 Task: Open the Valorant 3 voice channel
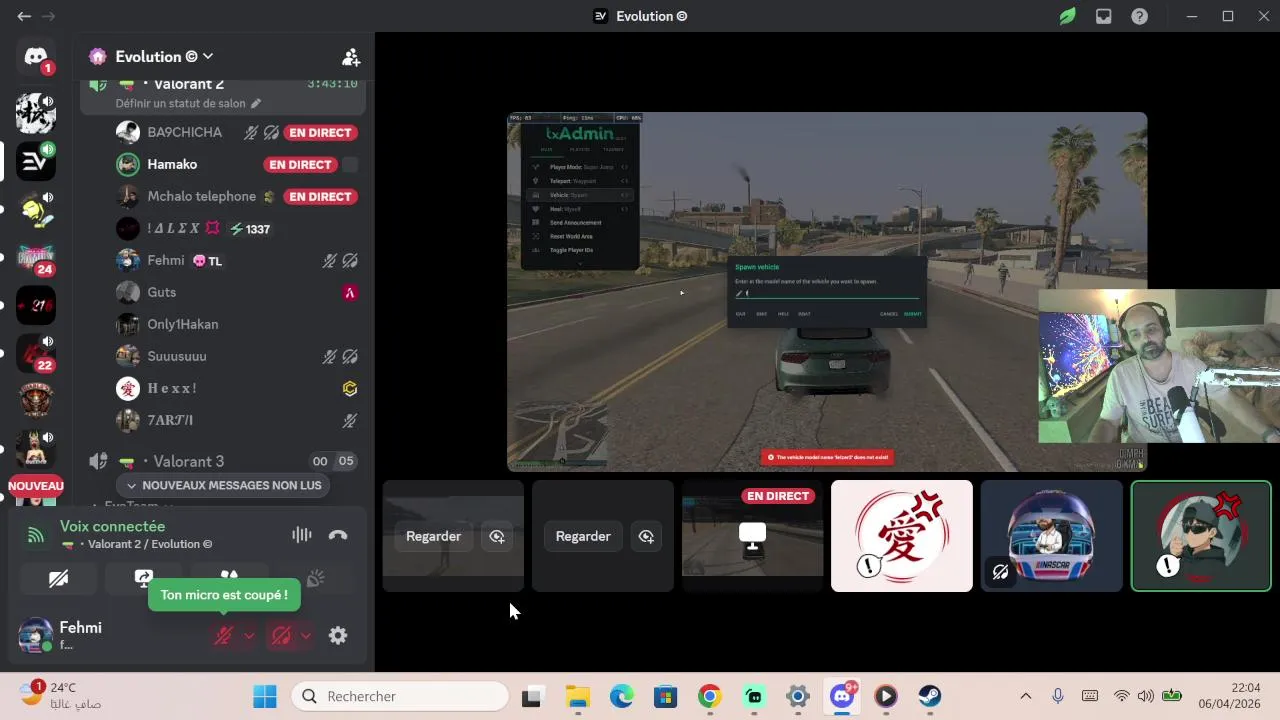pyautogui.click(x=222, y=461)
